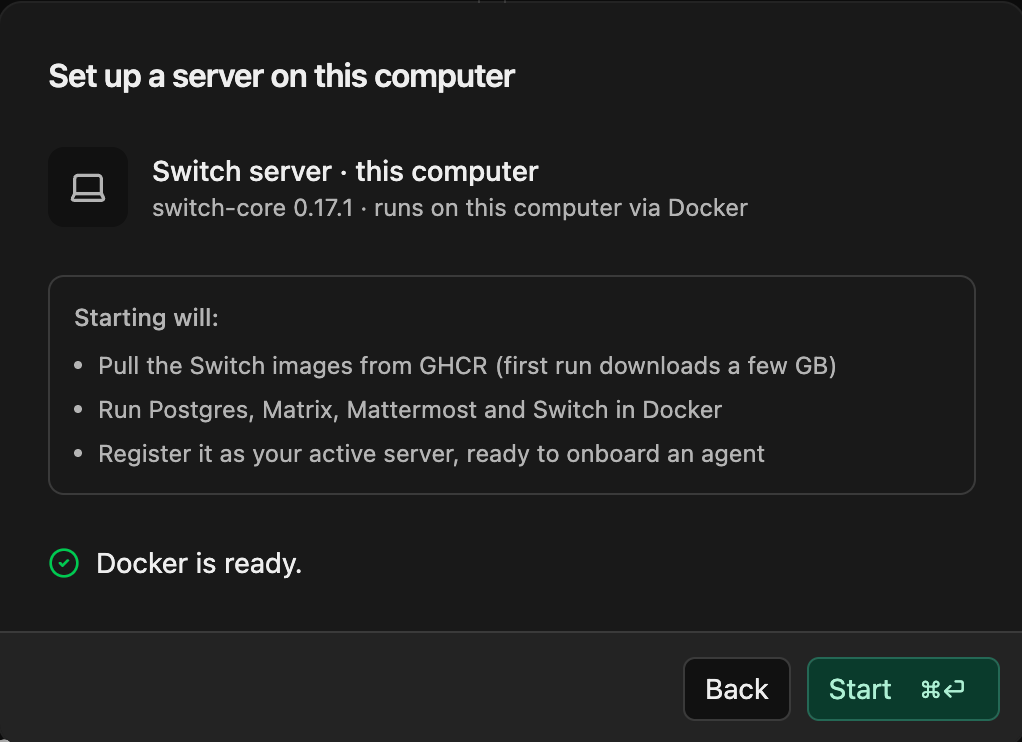Viewport: 1022px width, 742px height.
Task: Click the Start button
Action: [903, 689]
